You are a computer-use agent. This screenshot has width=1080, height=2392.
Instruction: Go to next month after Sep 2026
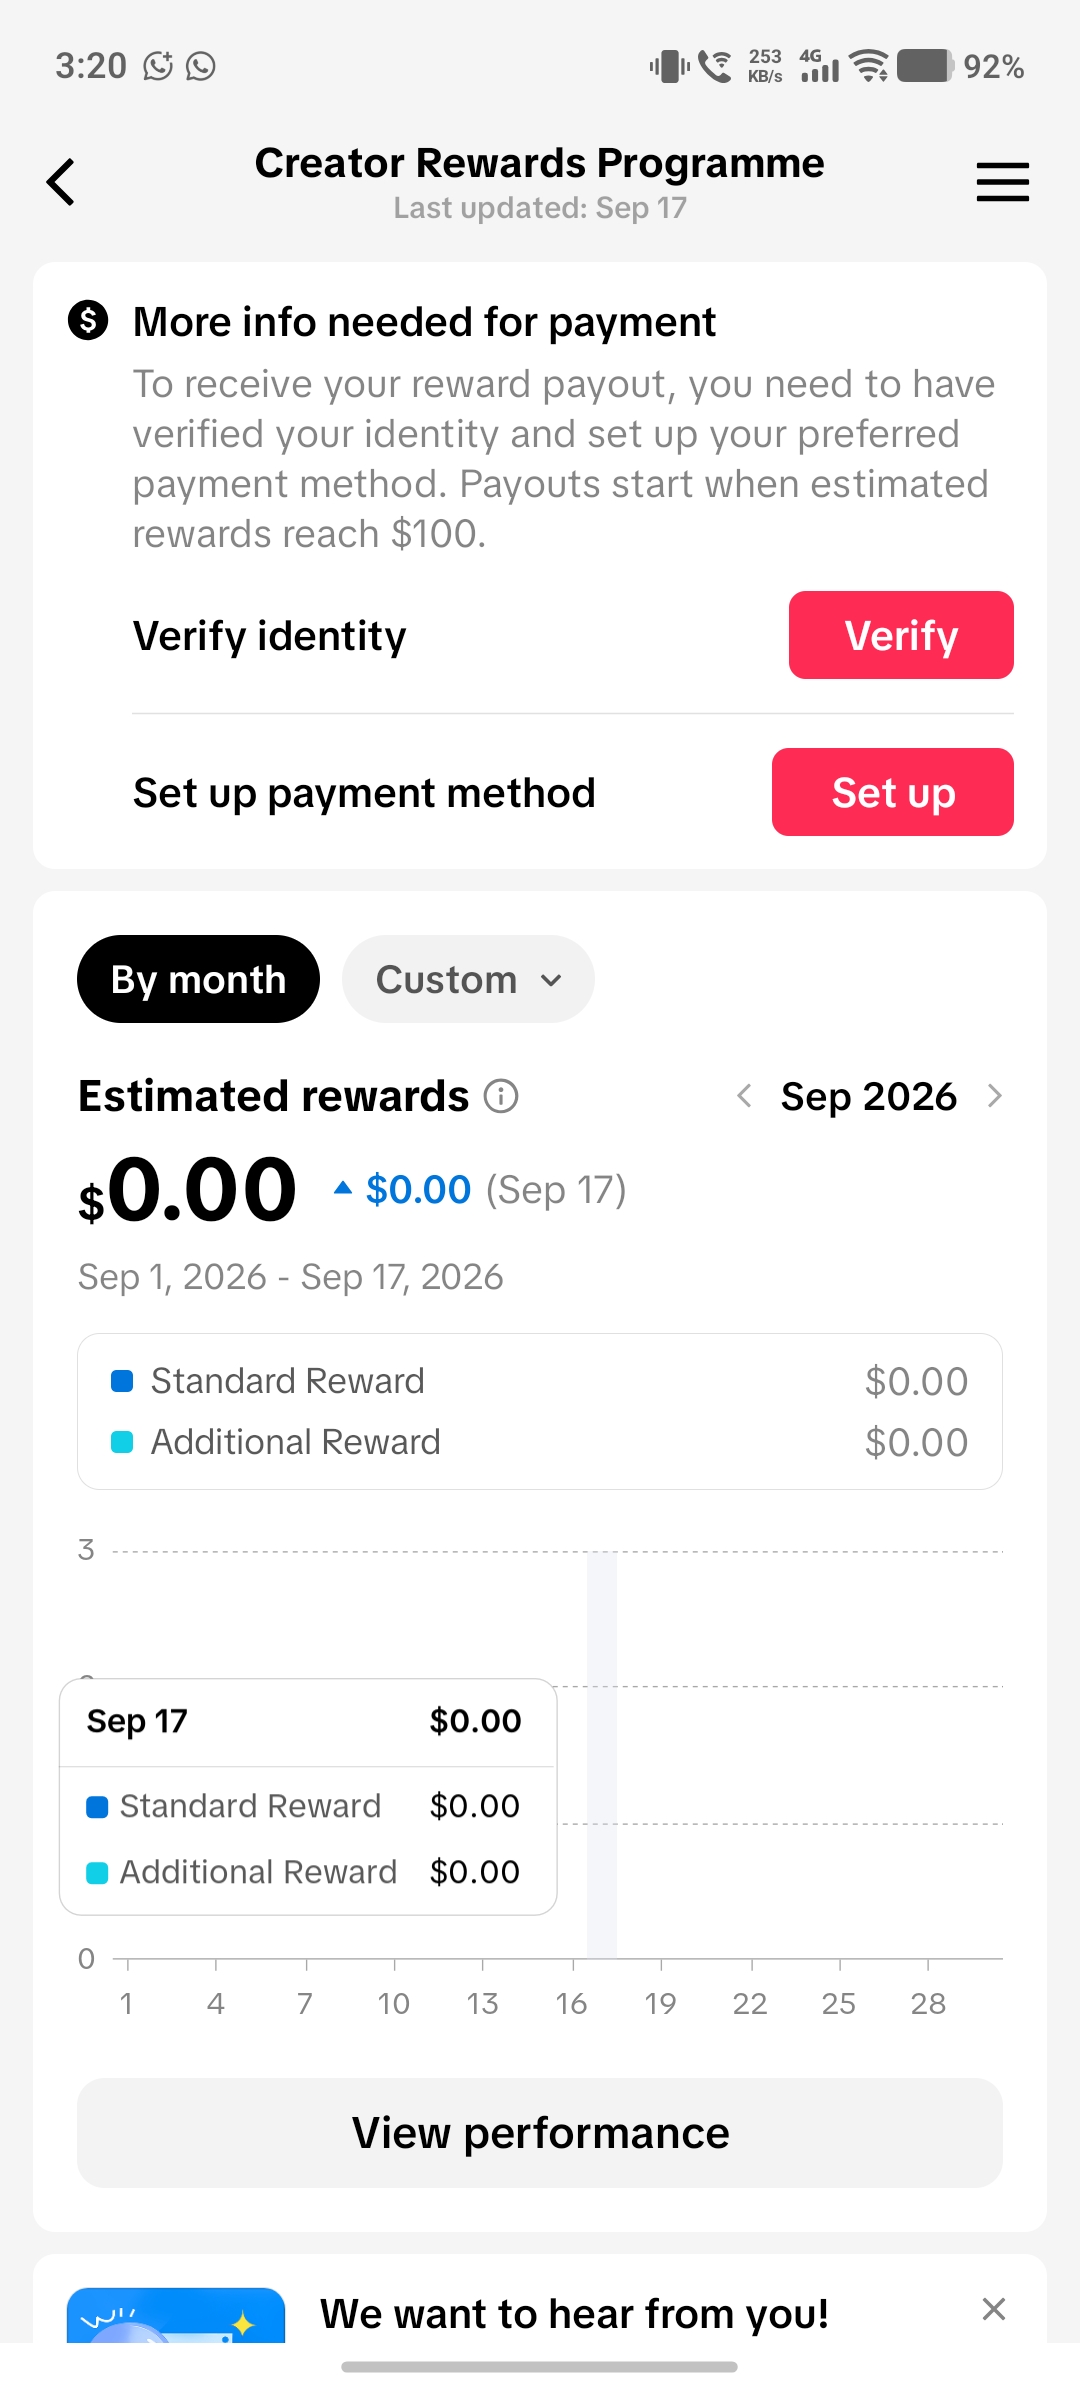[994, 1096]
